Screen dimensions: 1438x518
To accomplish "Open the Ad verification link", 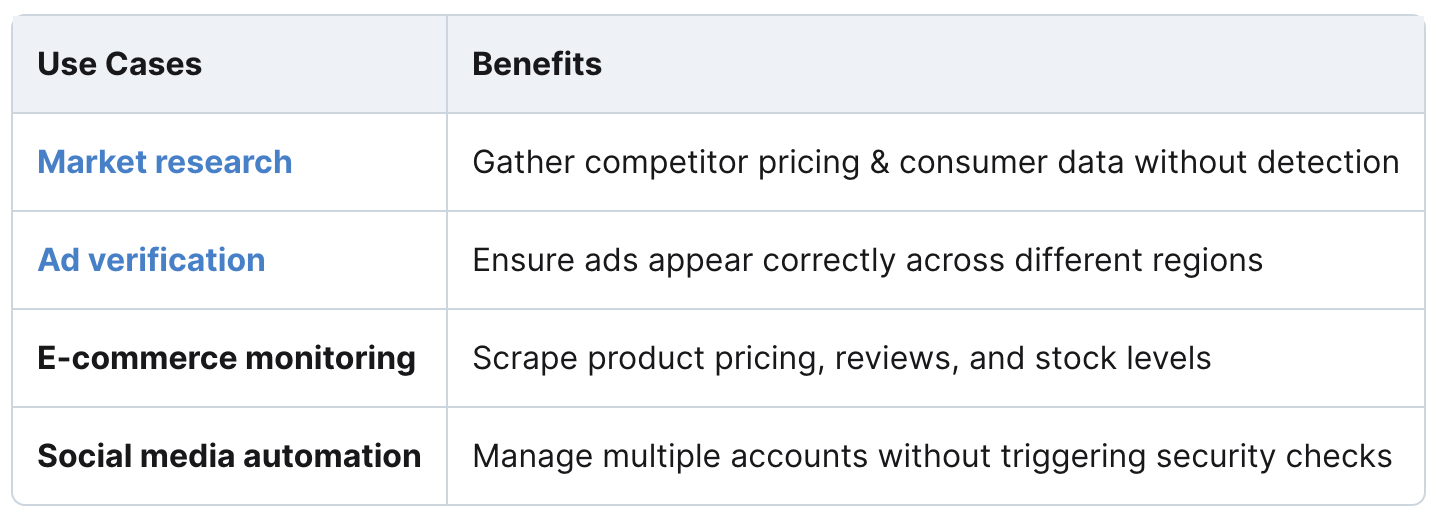I will 151,260.
